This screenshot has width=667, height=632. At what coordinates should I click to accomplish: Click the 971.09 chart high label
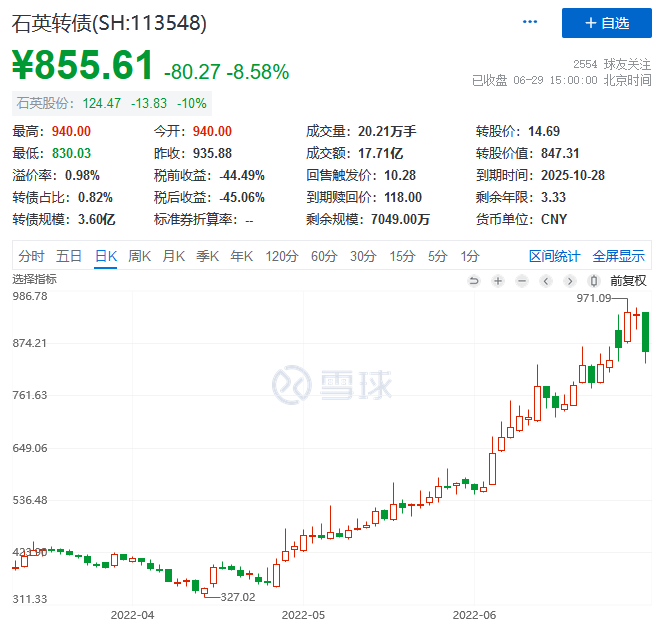pyautogui.click(x=593, y=298)
